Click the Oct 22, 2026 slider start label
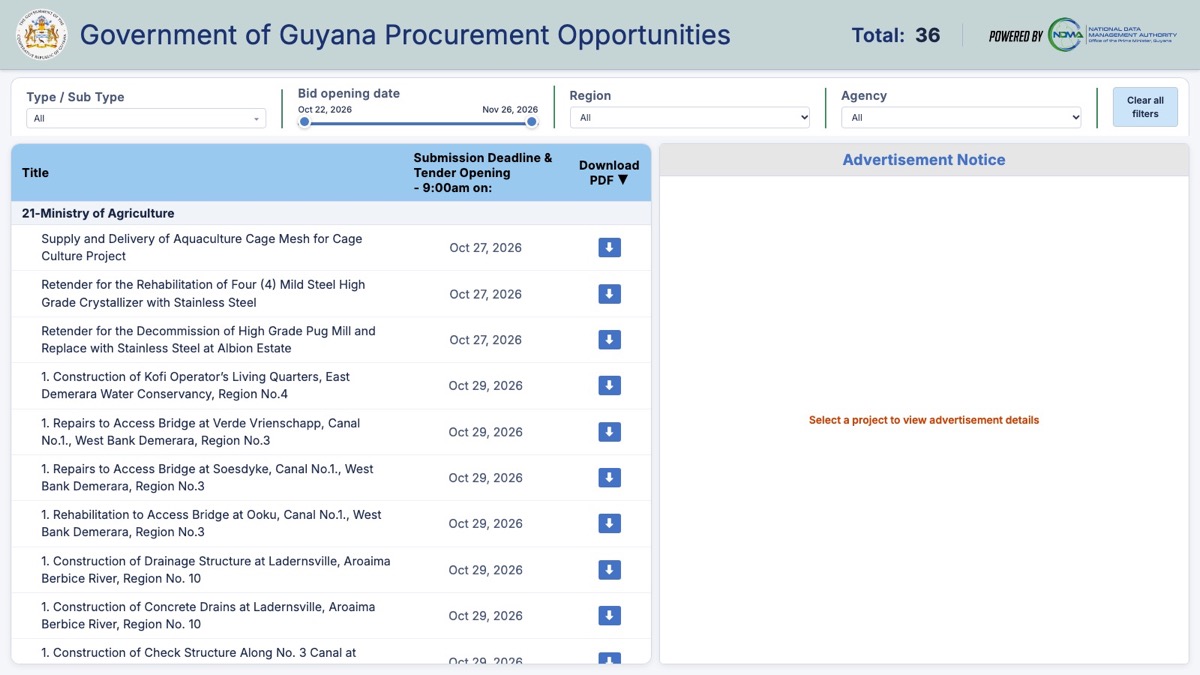Viewport: 1200px width, 675px height. 325,110
